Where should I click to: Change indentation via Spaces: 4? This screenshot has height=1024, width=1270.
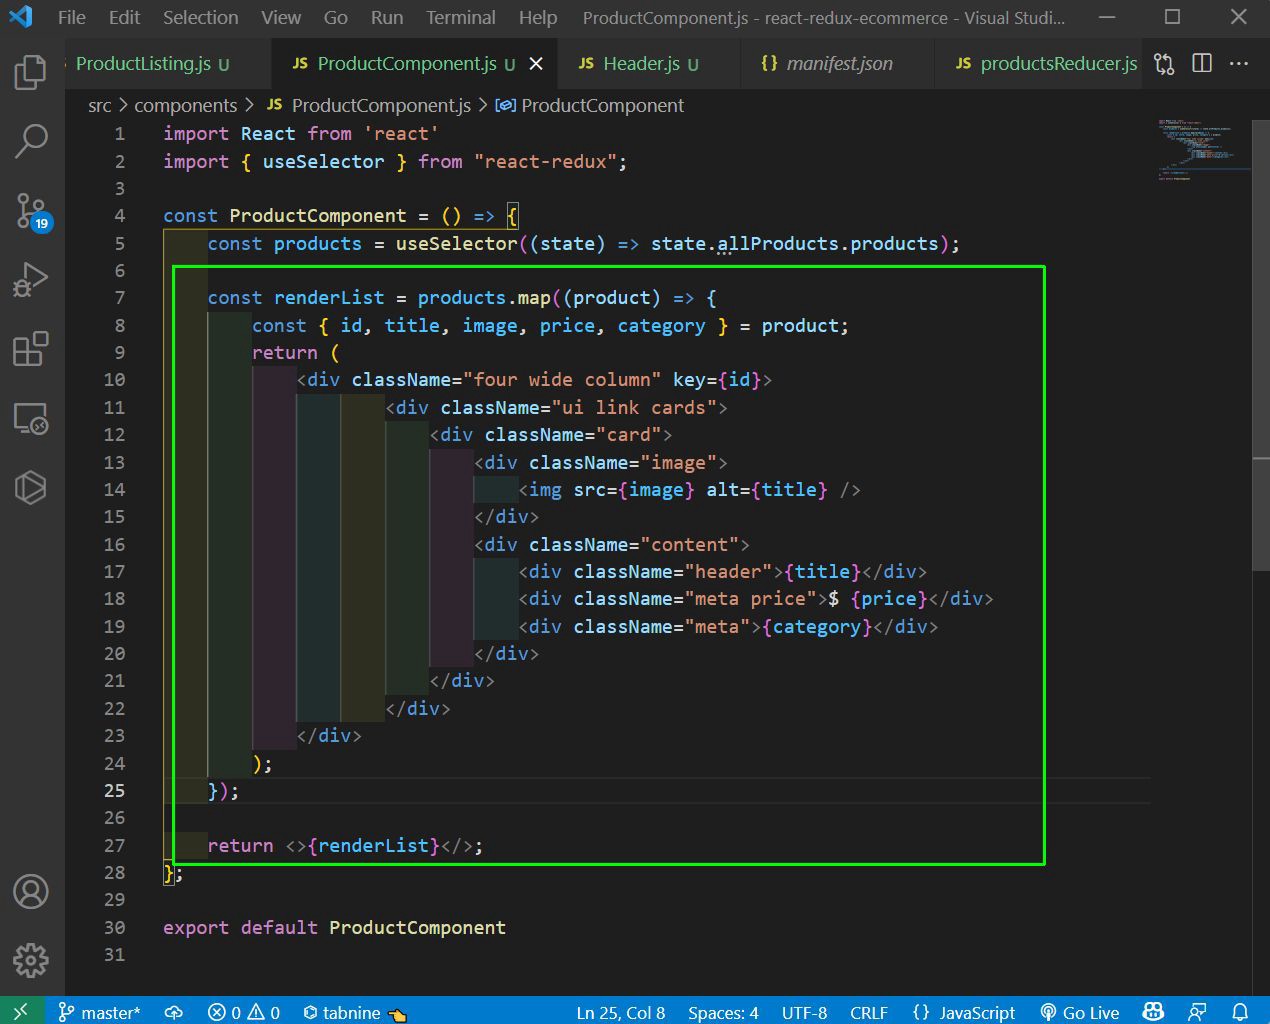[x=723, y=1012]
